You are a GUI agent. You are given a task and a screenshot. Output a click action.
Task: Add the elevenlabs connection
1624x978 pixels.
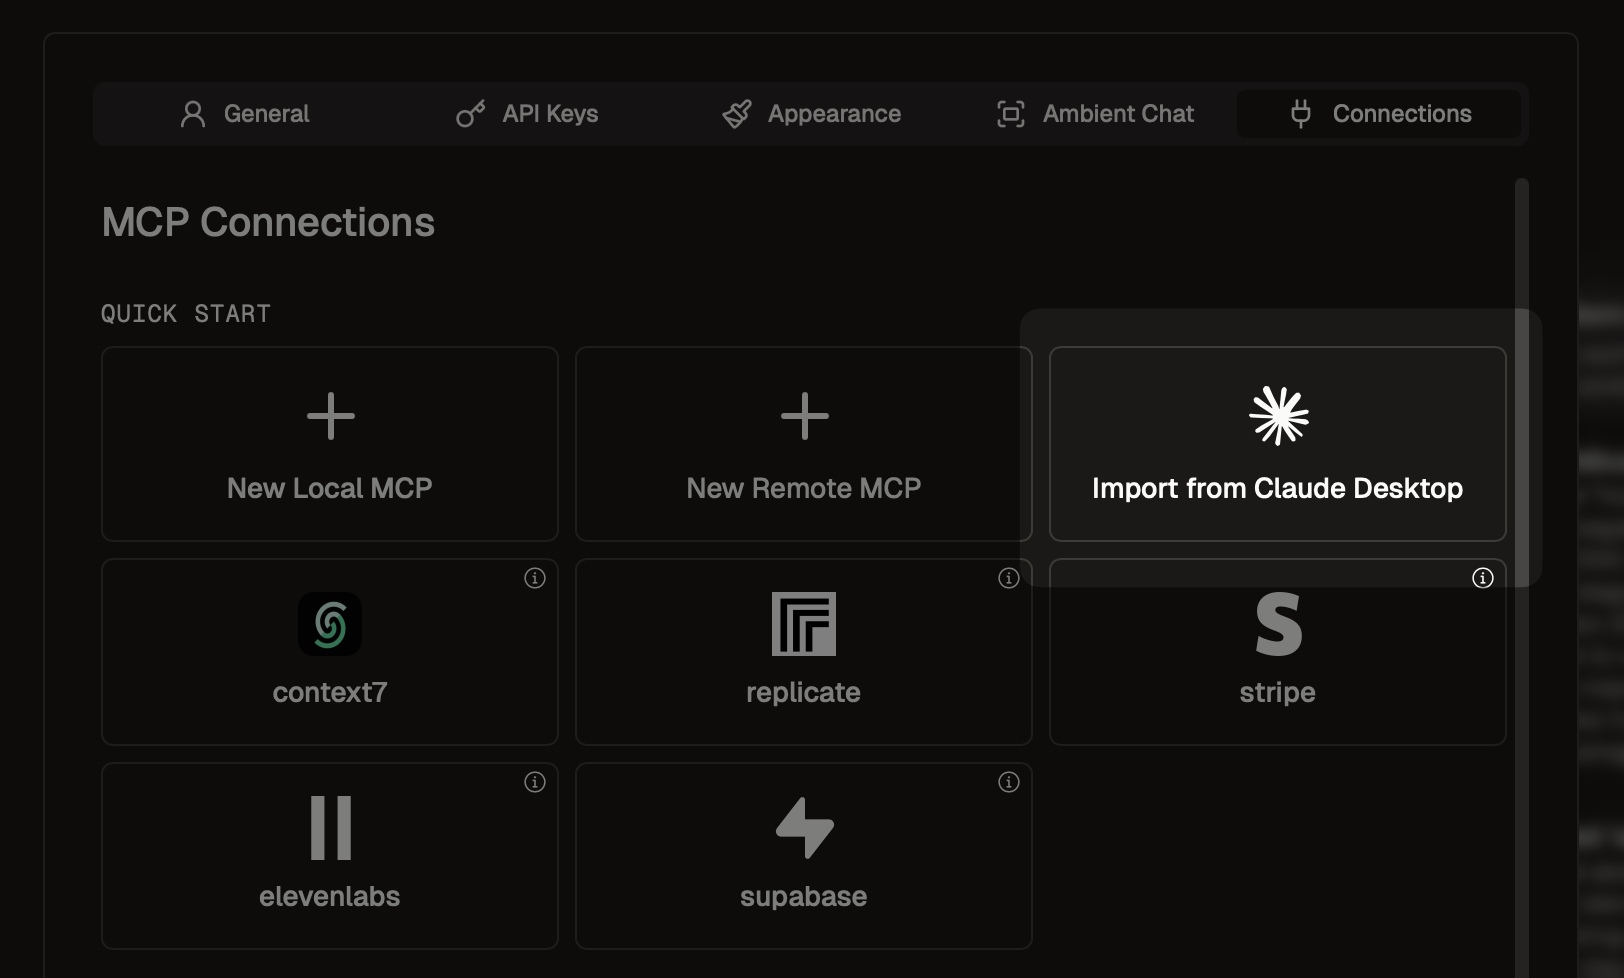pyautogui.click(x=330, y=856)
